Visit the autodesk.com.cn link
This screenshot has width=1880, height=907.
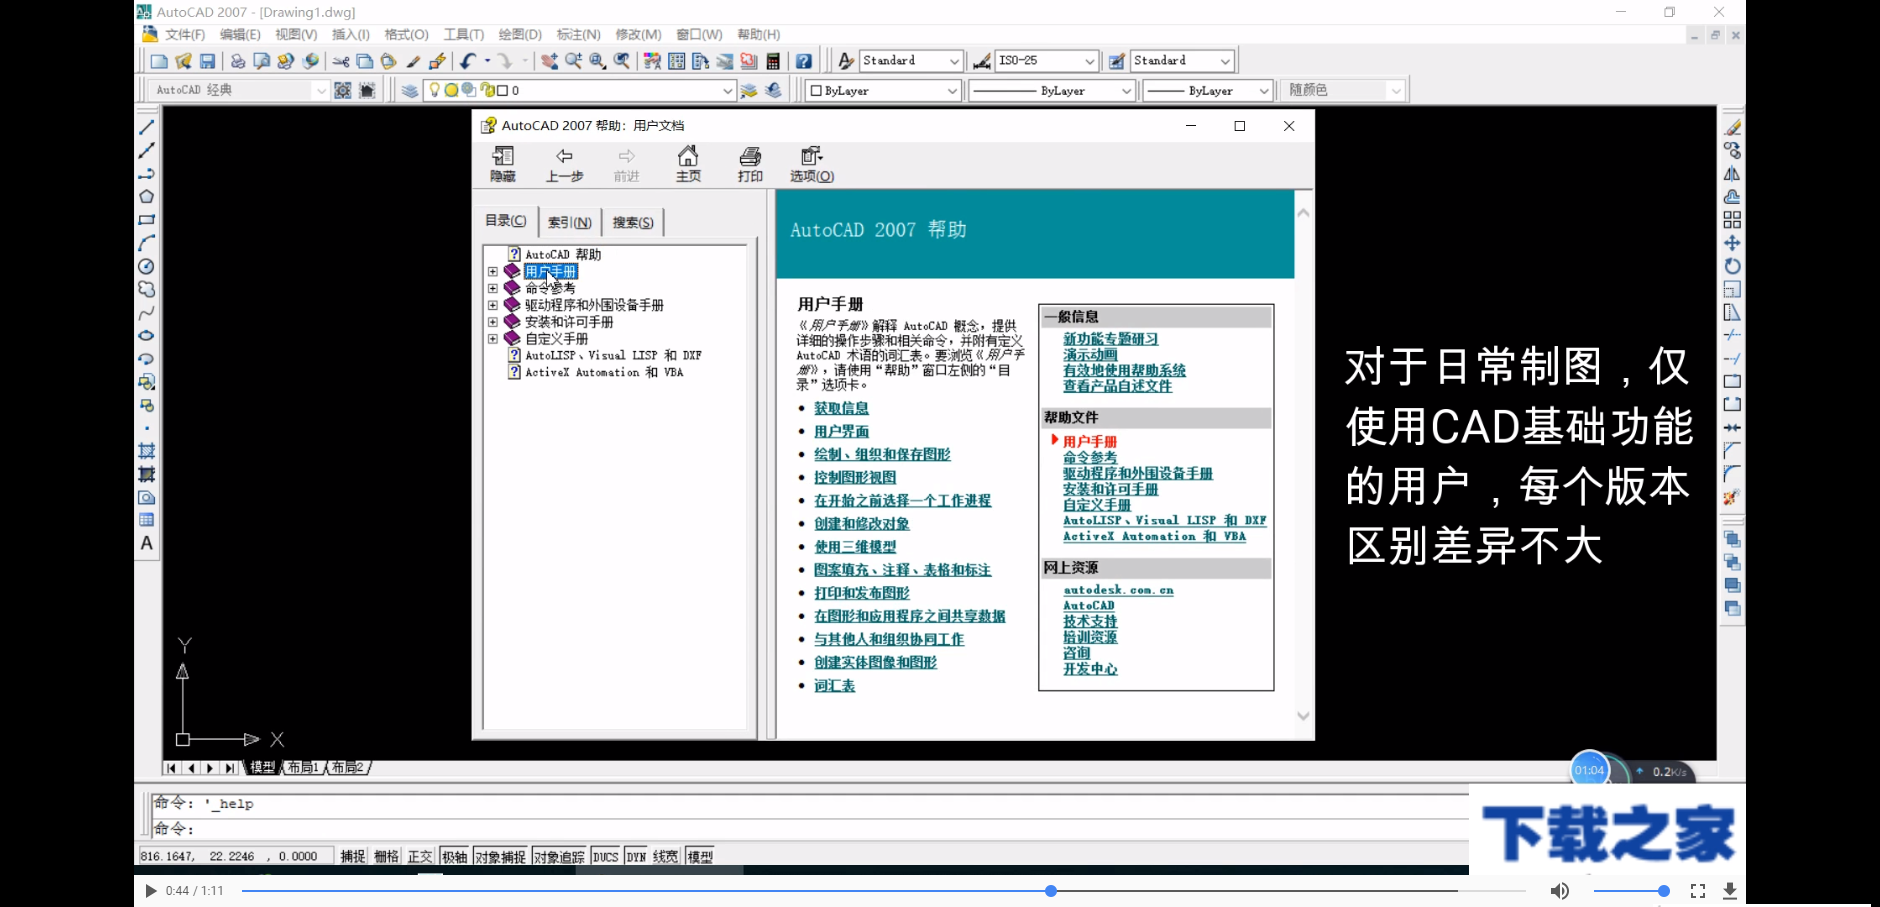pos(1122,590)
